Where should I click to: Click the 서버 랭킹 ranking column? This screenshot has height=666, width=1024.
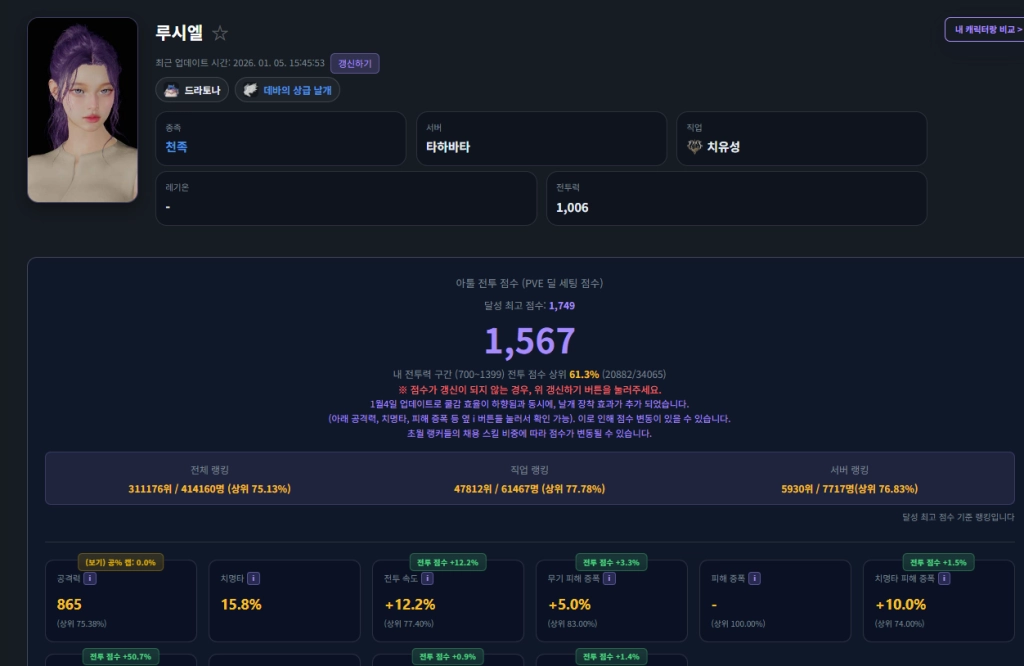849,479
